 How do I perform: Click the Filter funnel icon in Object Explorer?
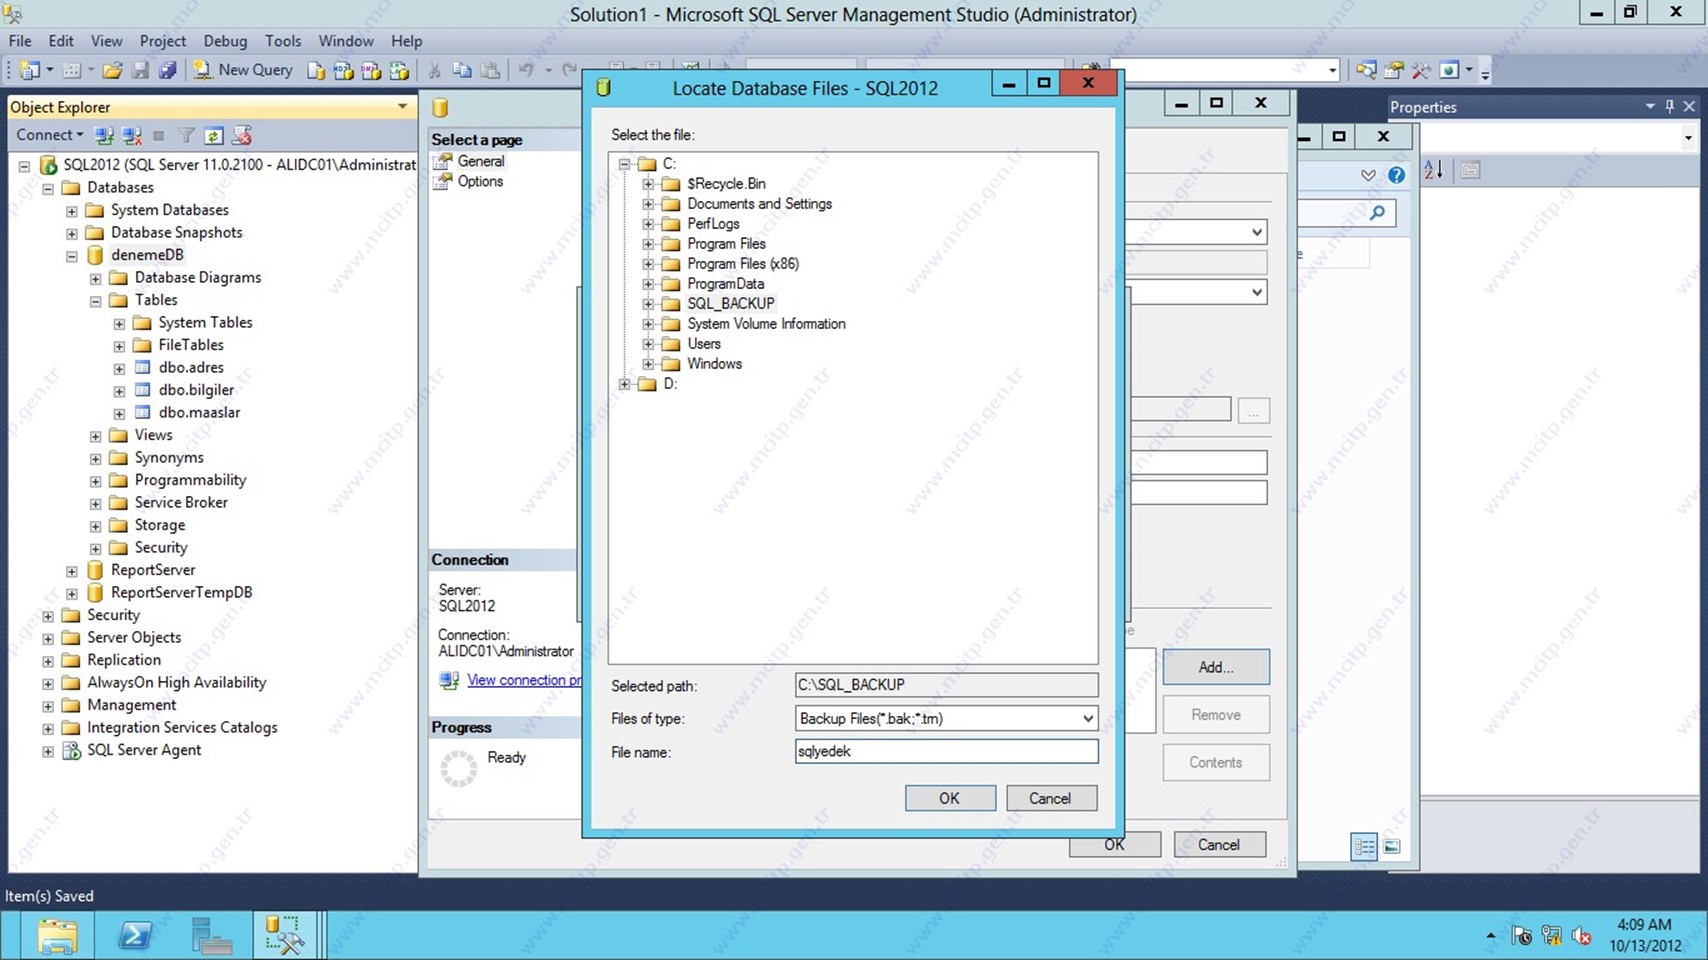point(186,135)
